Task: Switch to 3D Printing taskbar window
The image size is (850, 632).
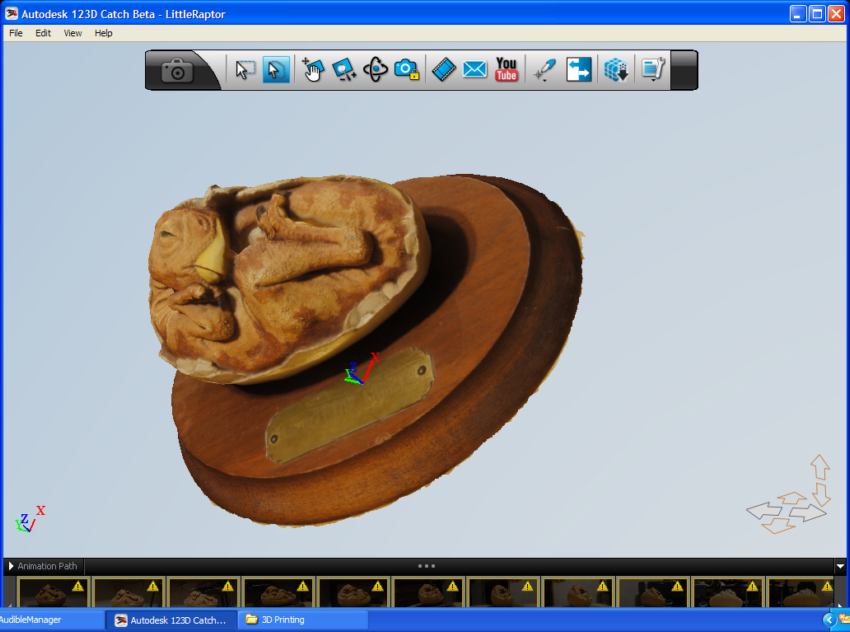Action: click(x=302, y=620)
